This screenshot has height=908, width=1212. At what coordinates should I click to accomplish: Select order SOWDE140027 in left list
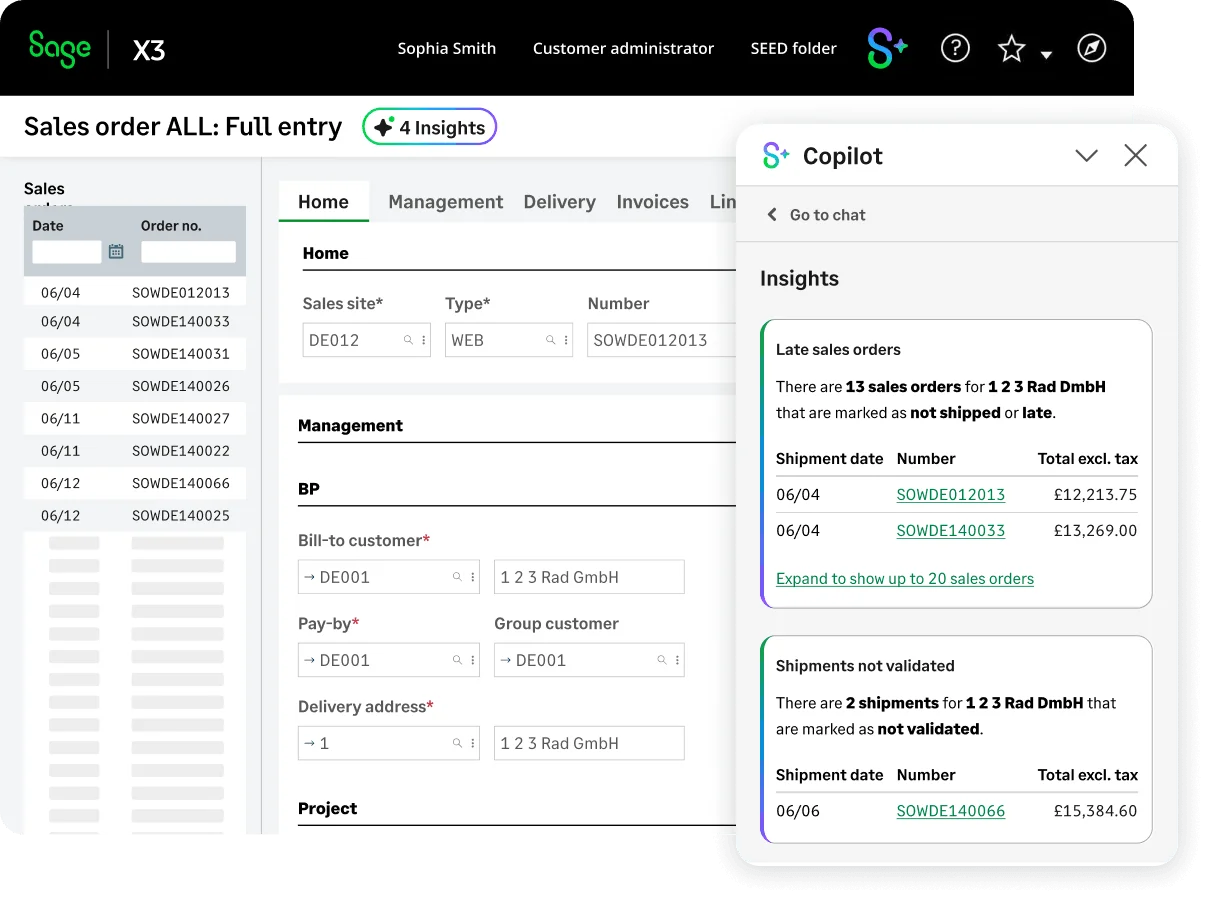click(x=135, y=418)
